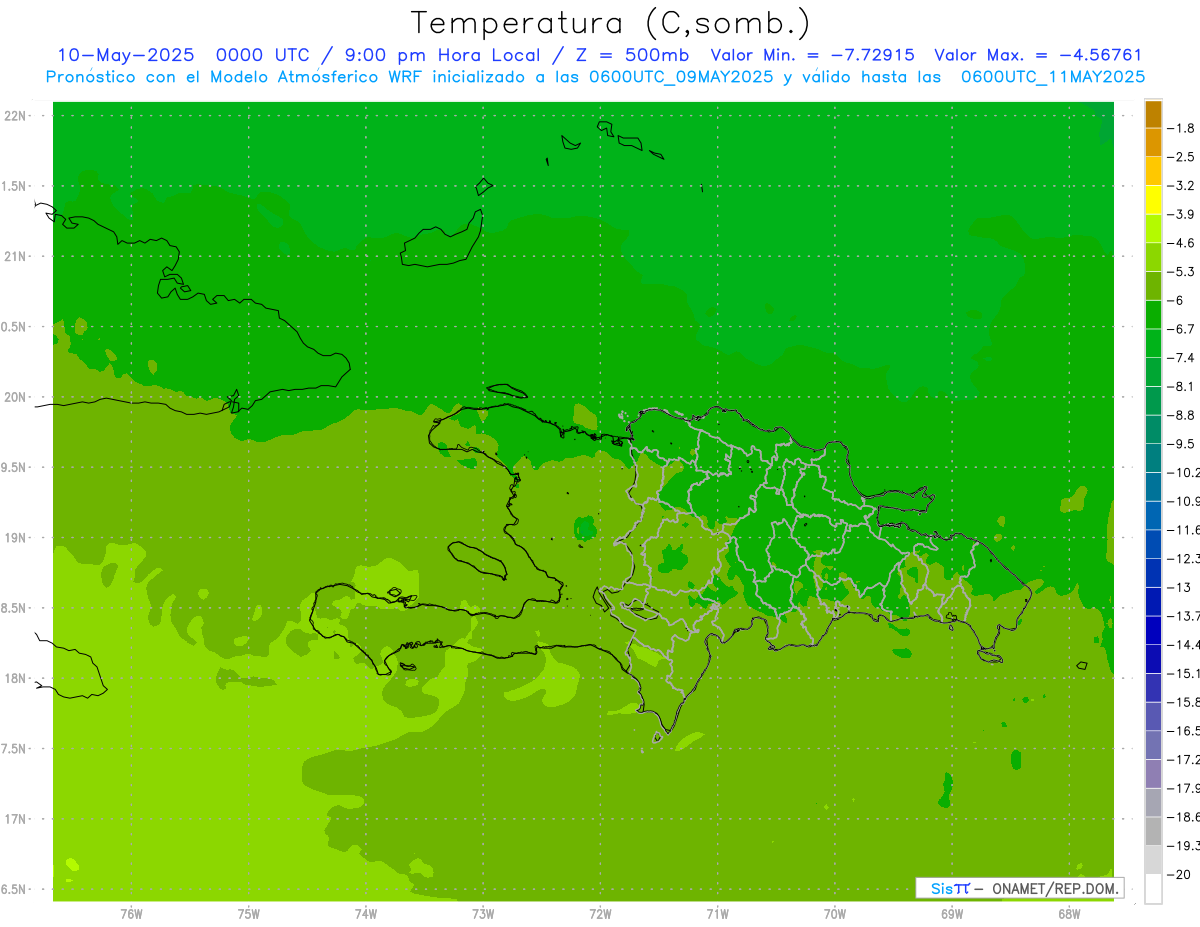Click the title 'Temperatura (C,somb.)'
The height and width of the screenshot is (927, 1200).
[x=611, y=23]
